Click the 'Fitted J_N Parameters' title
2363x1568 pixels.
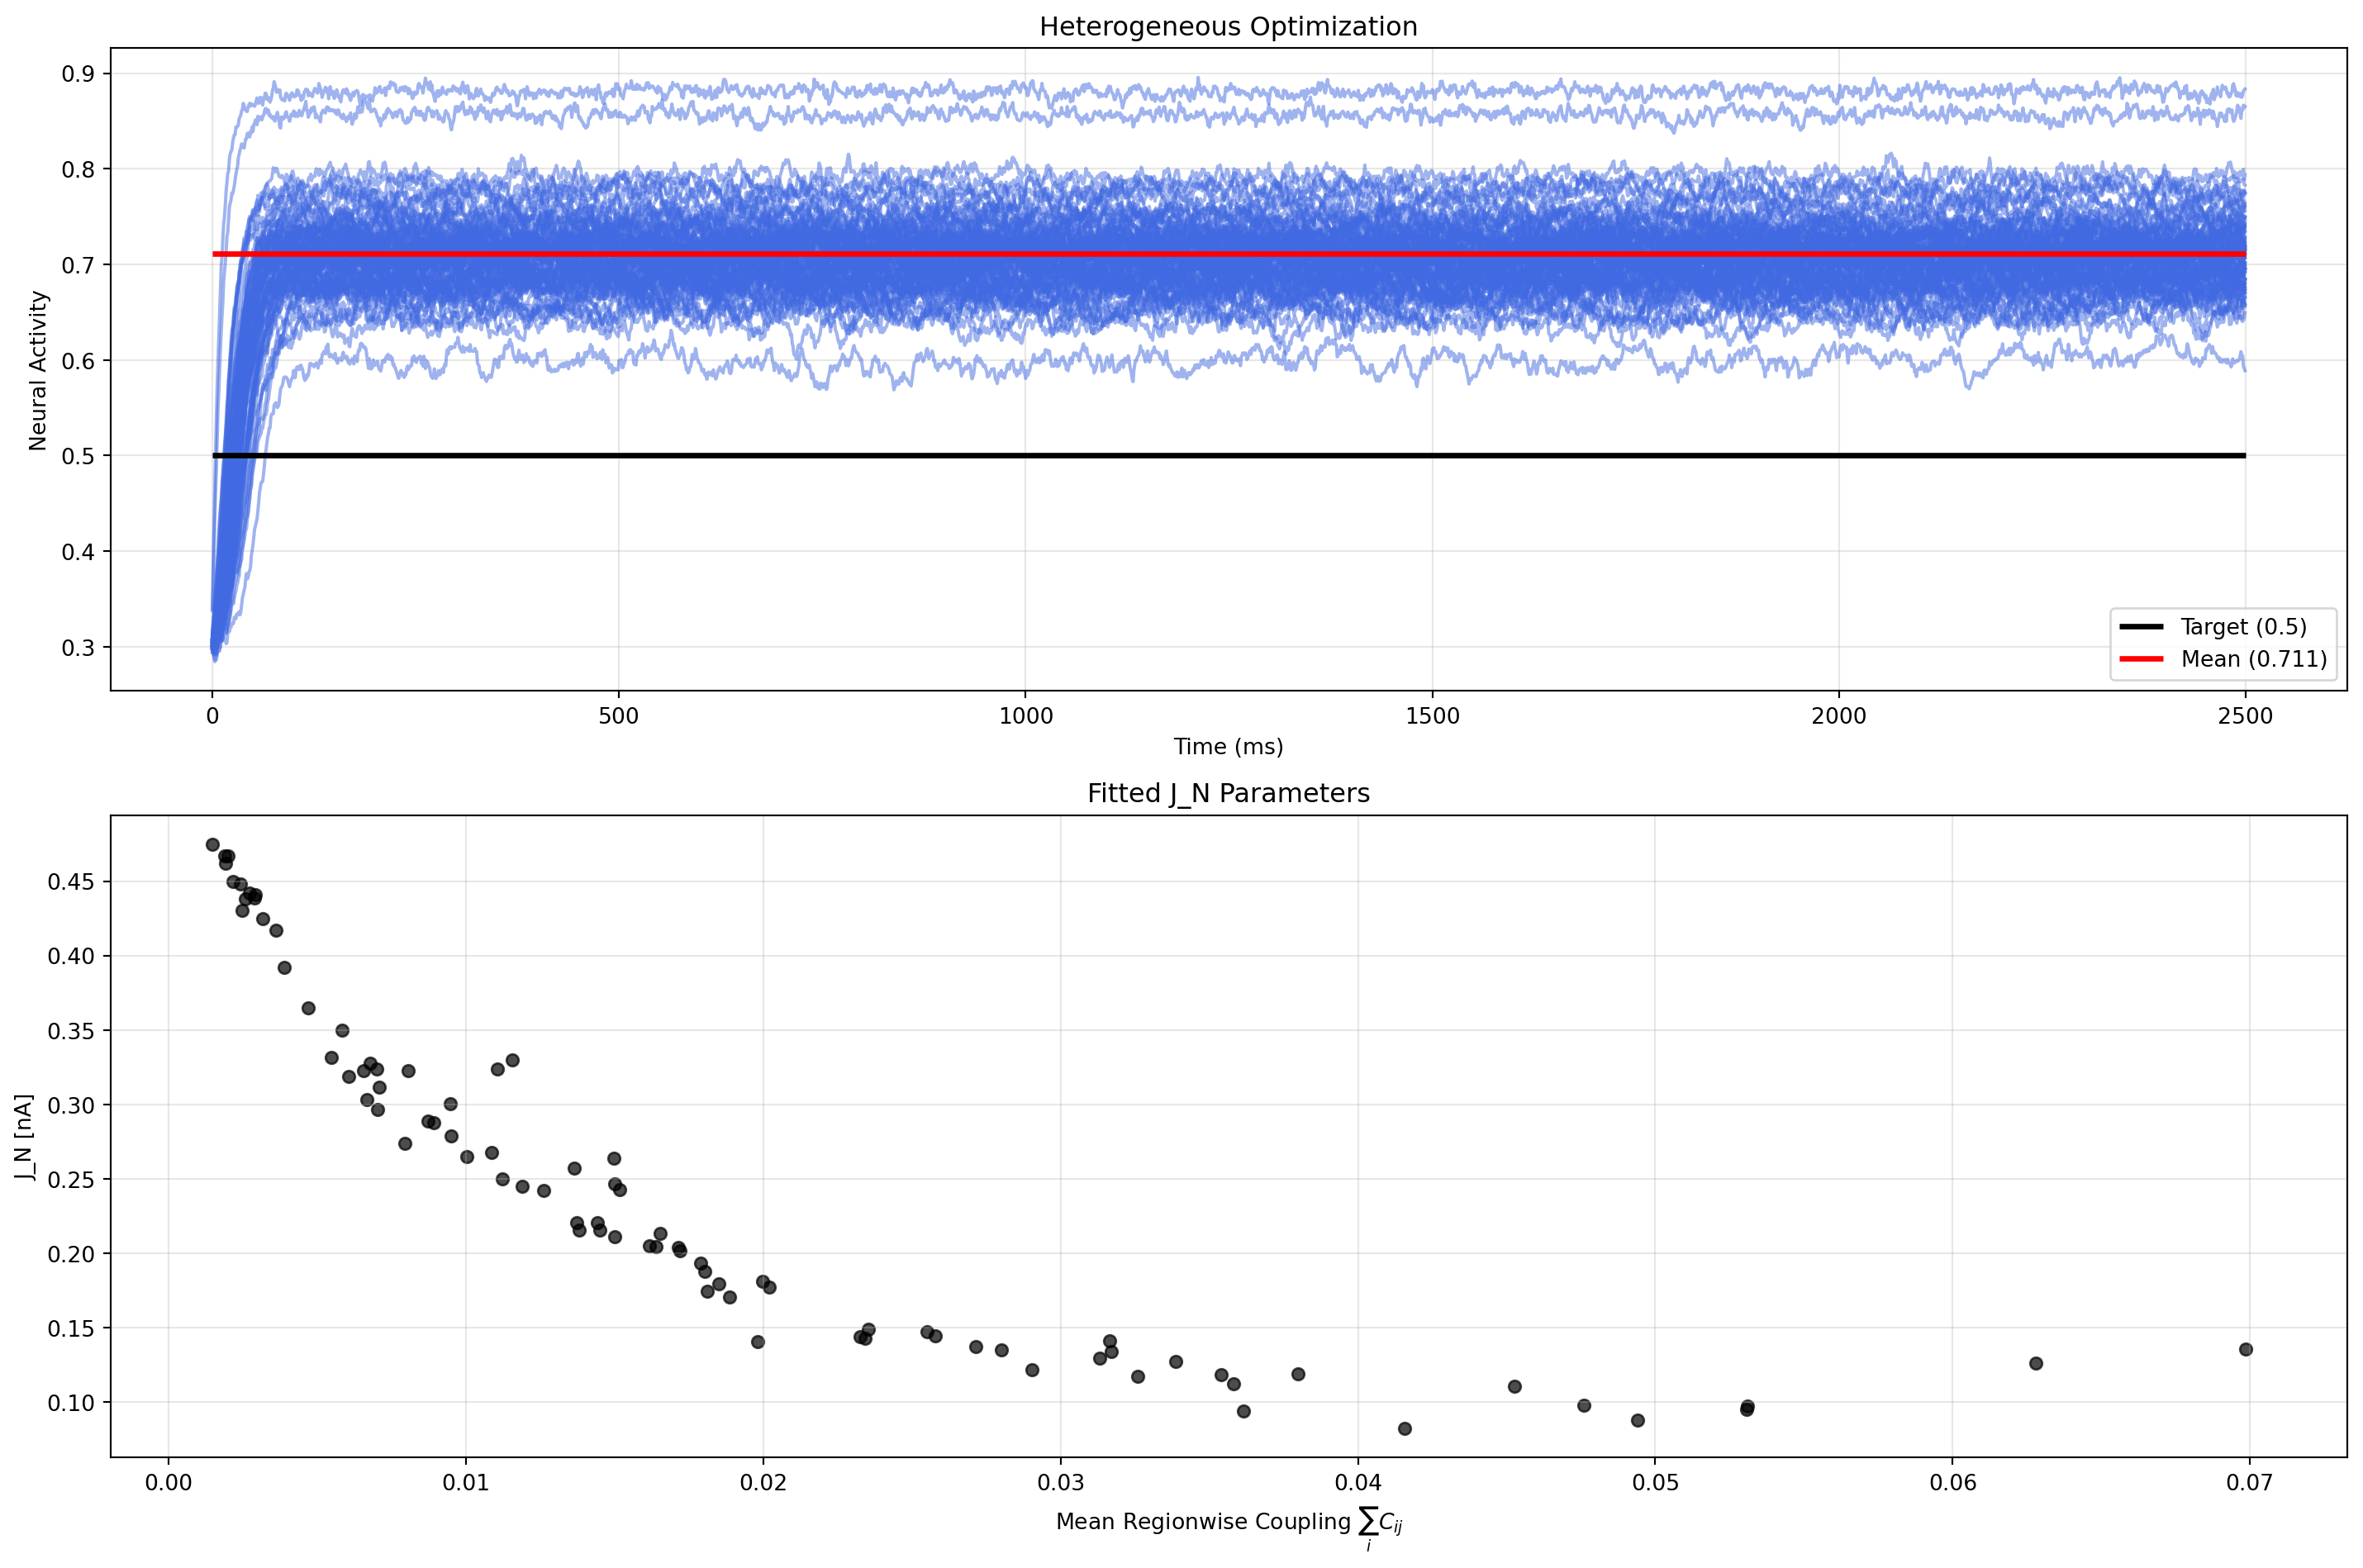pos(1227,793)
